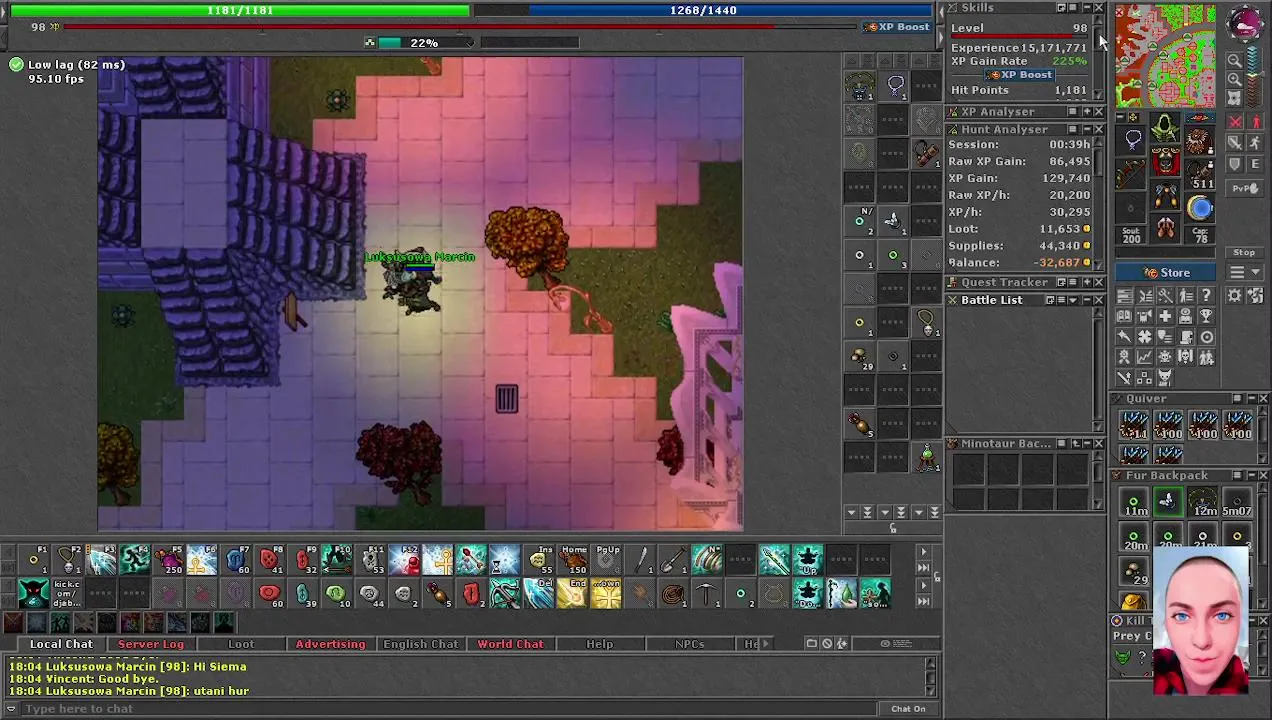Collapse the Skills panel
The height and width of the screenshot is (720, 1272).
click(x=1087, y=7)
